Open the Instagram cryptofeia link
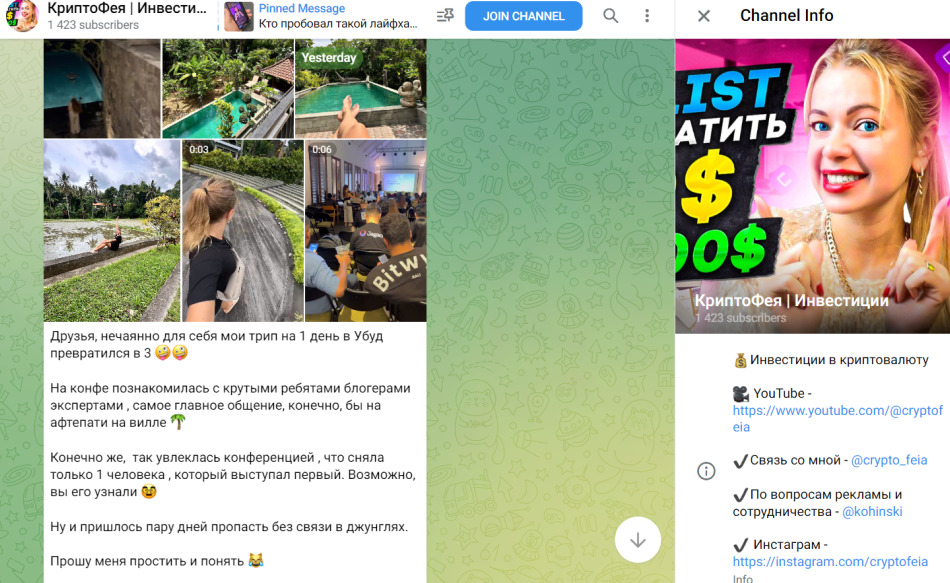The height and width of the screenshot is (583, 950). [x=830, y=562]
